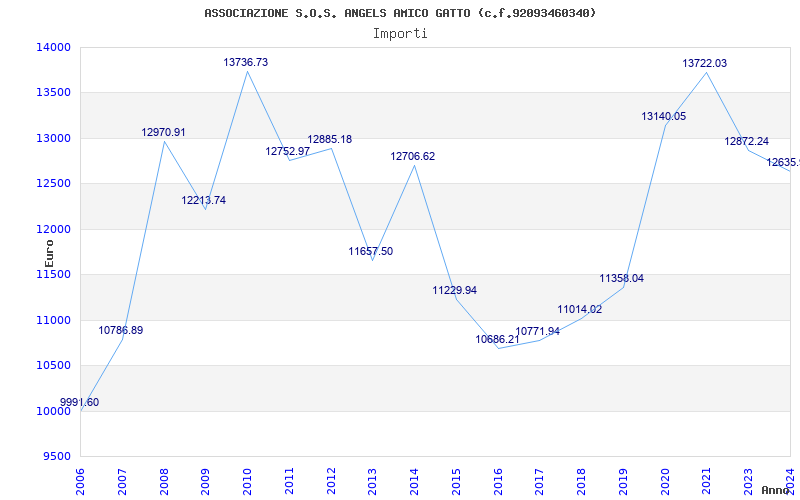The image size is (800, 500).
Task: Select the 9500 y-axis tick label
Action: 56,457
